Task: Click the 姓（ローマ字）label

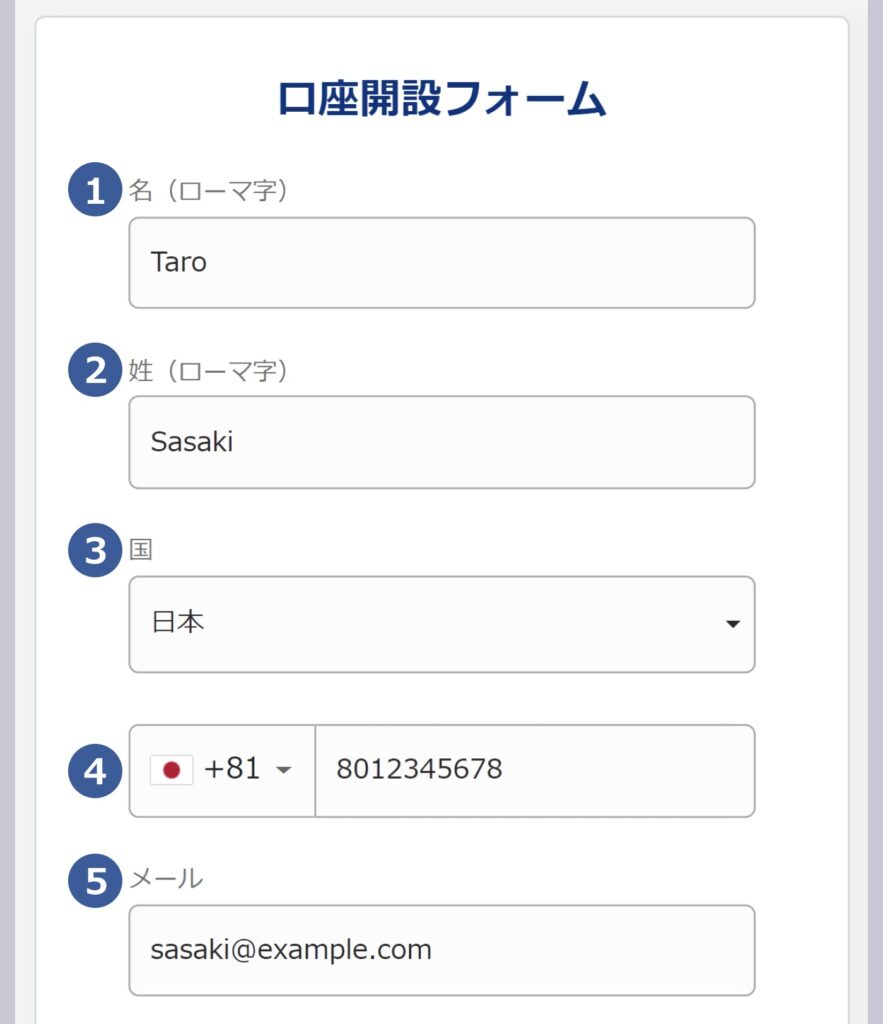Action: pyautogui.click(x=208, y=371)
